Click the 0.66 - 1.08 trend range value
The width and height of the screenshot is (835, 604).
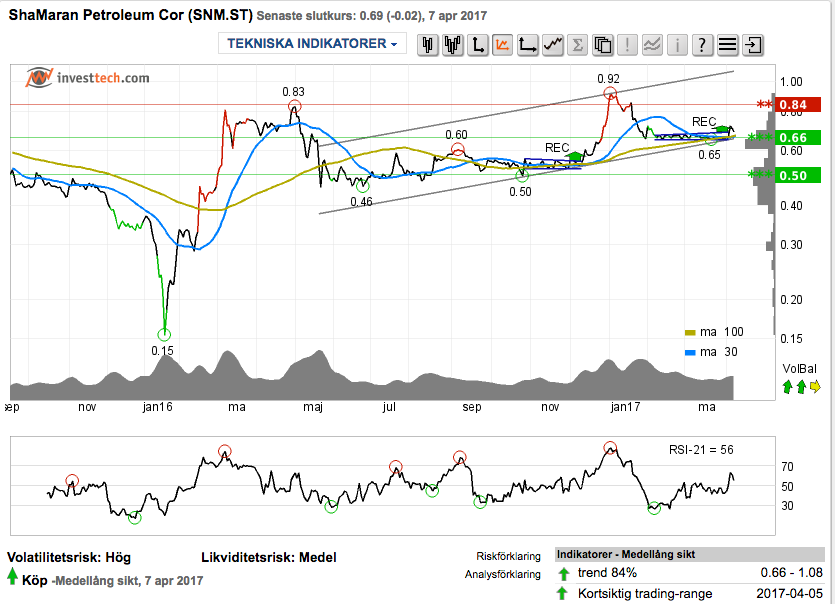click(791, 573)
